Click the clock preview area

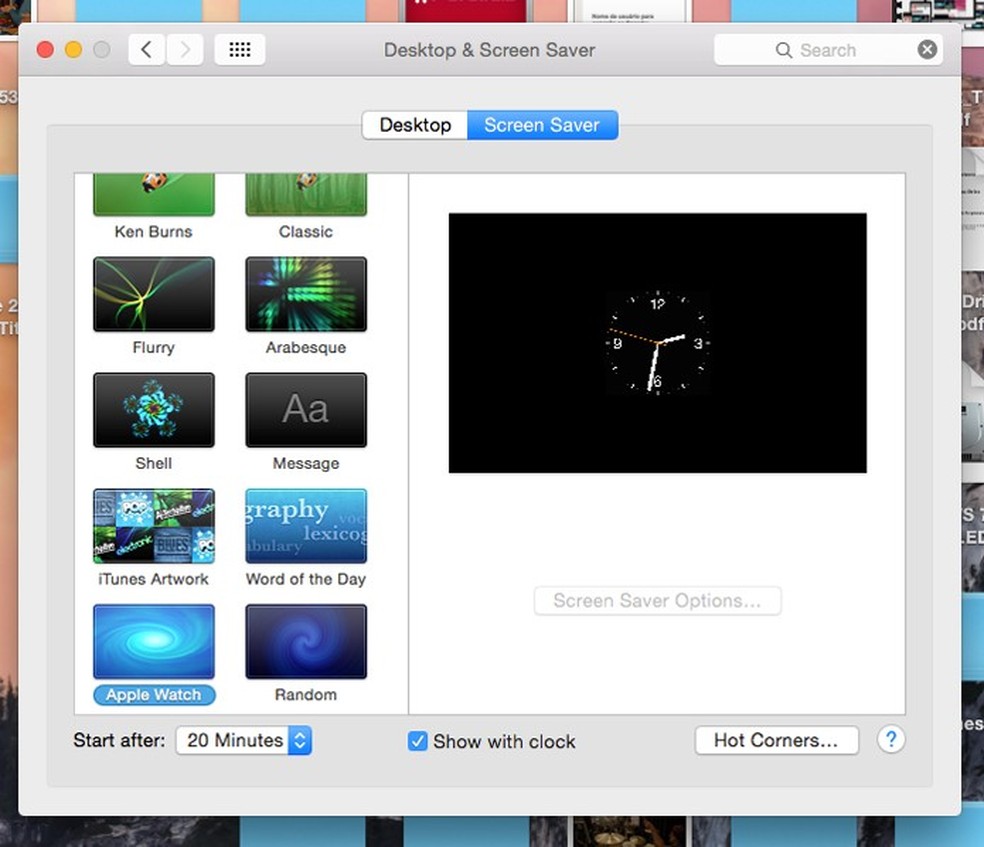pyautogui.click(x=658, y=343)
